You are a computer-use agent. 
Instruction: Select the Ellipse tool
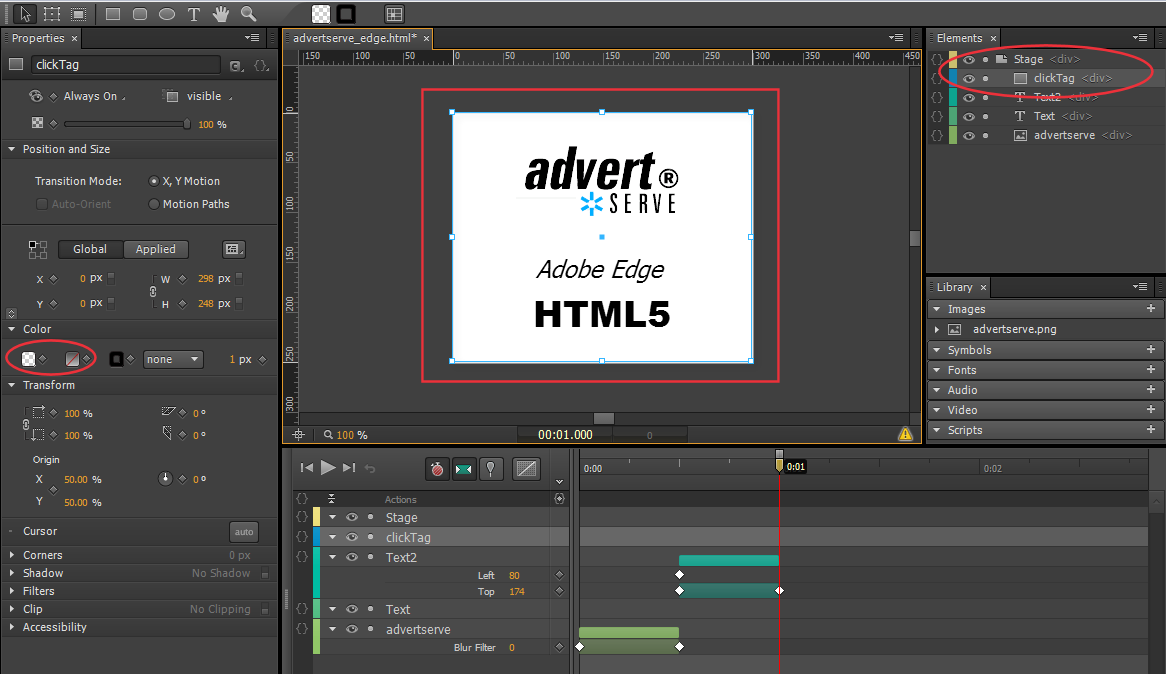(167, 13)
